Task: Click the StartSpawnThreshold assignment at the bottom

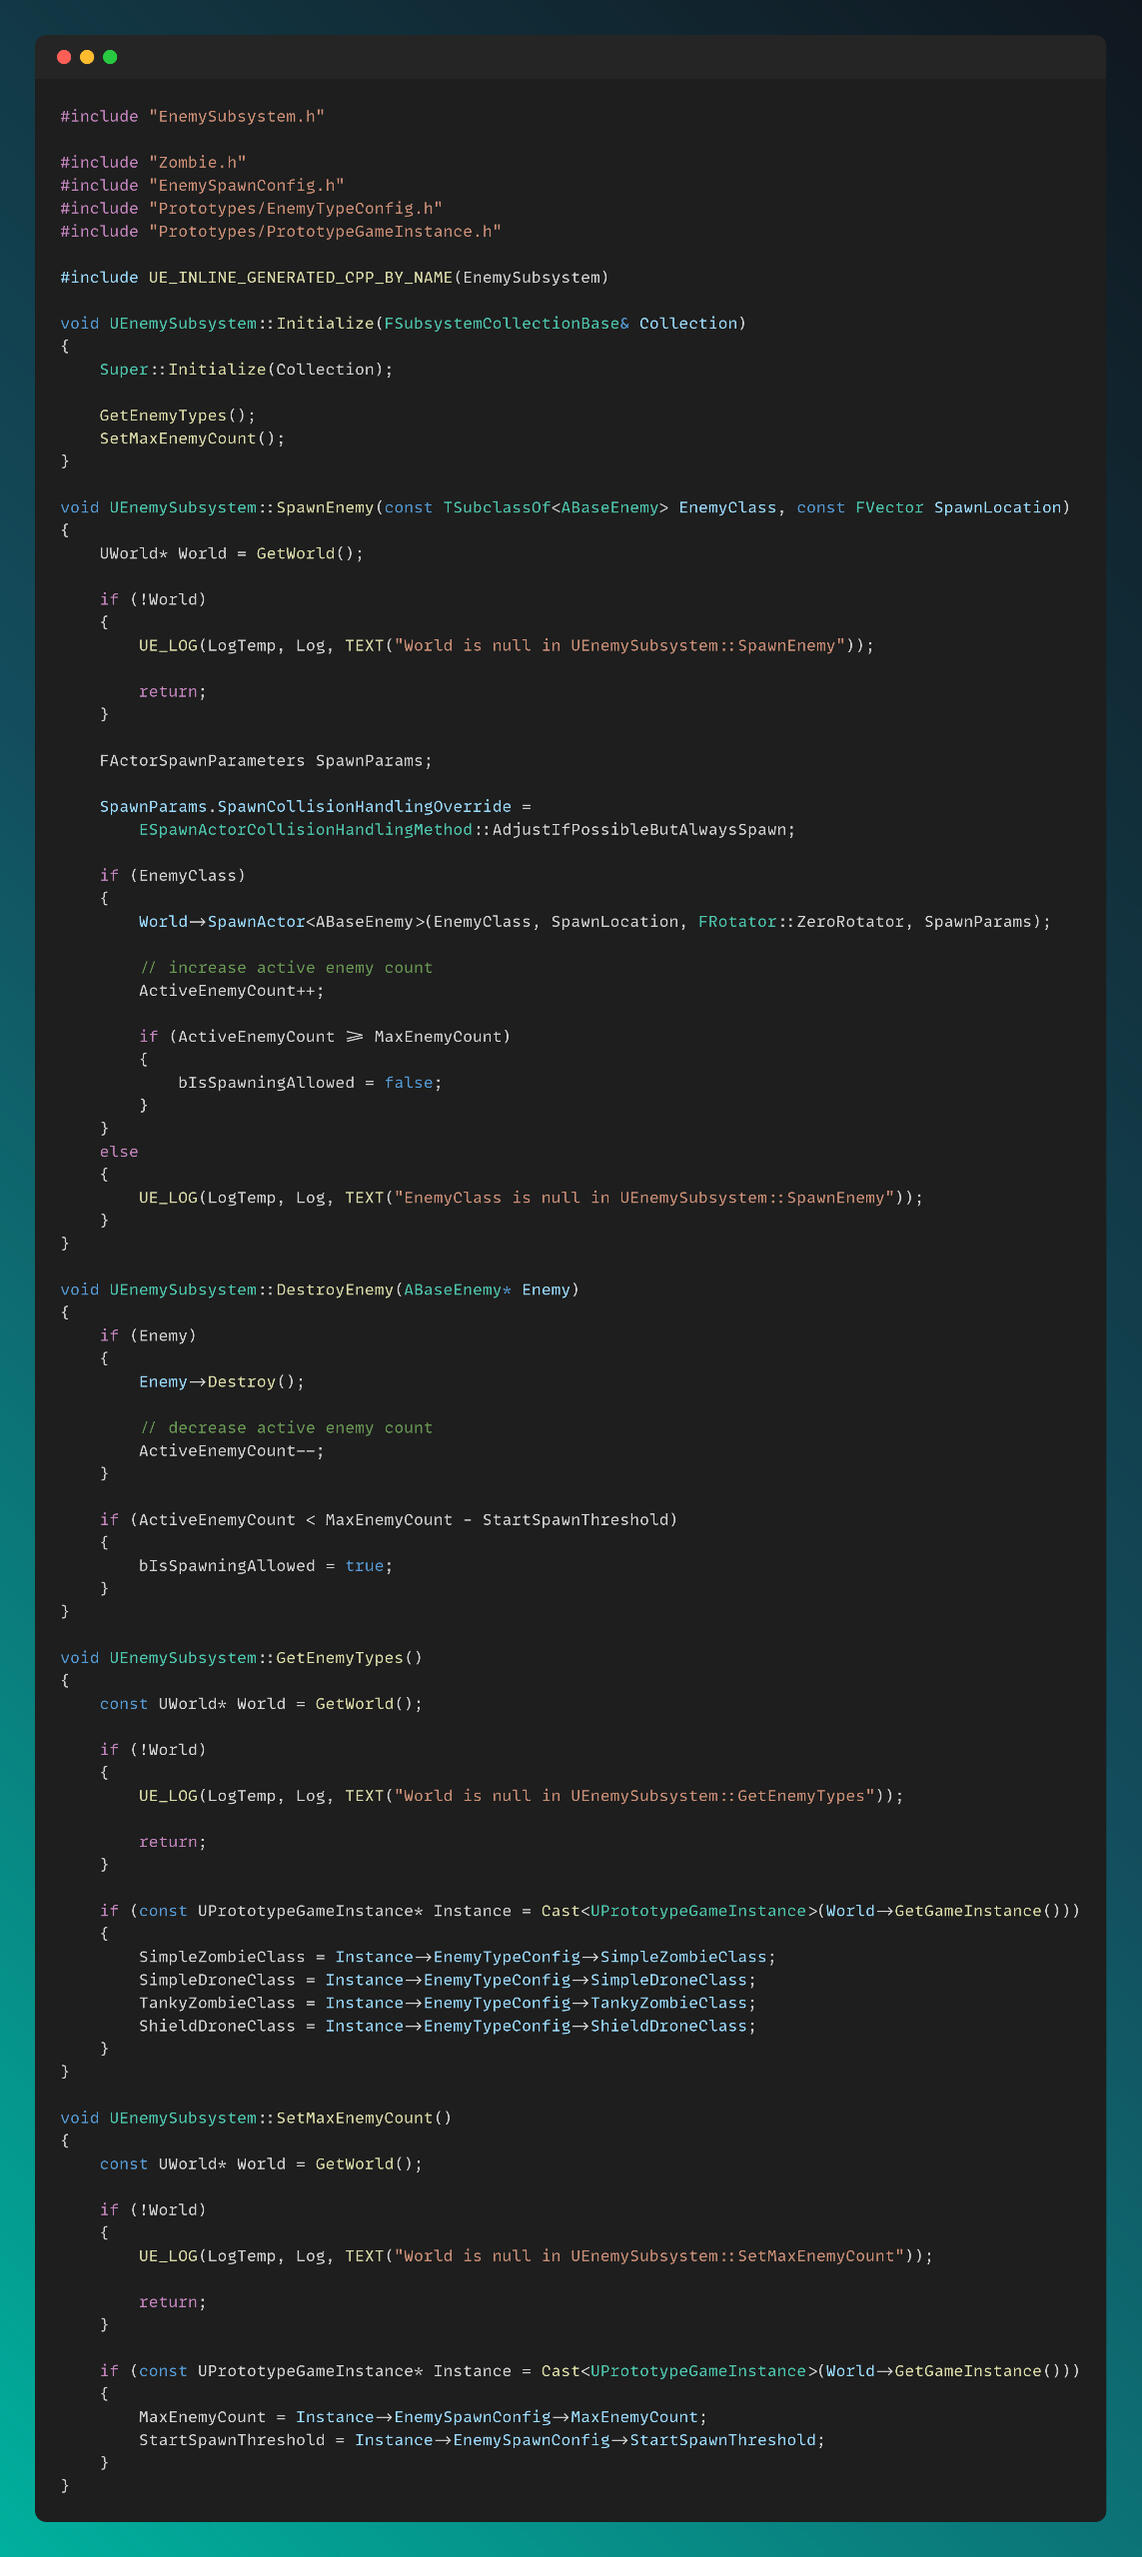Action: click(481, 2439)
